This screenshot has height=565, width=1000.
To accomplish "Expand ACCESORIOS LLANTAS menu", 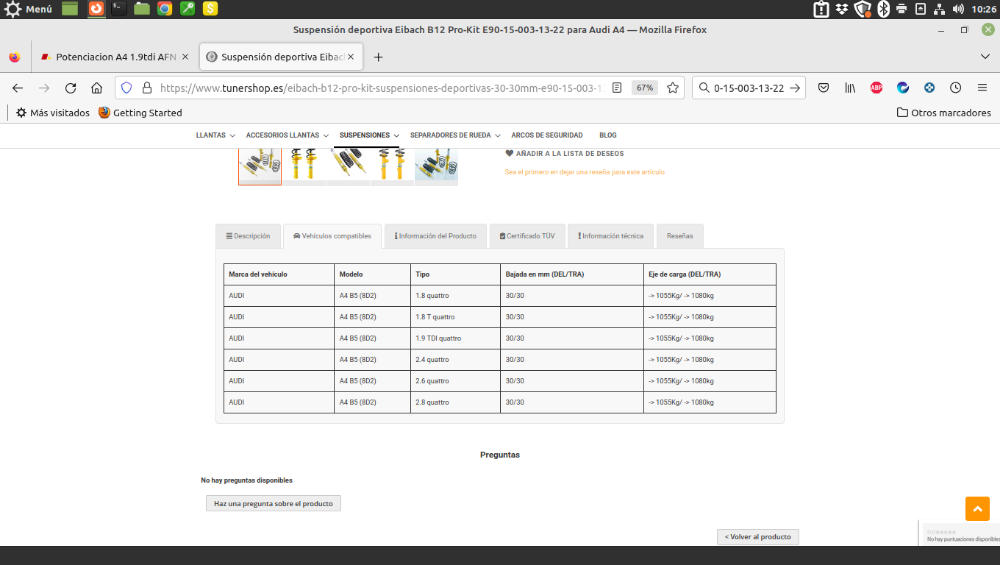I will pyautogui.click(x=287, y=135).
